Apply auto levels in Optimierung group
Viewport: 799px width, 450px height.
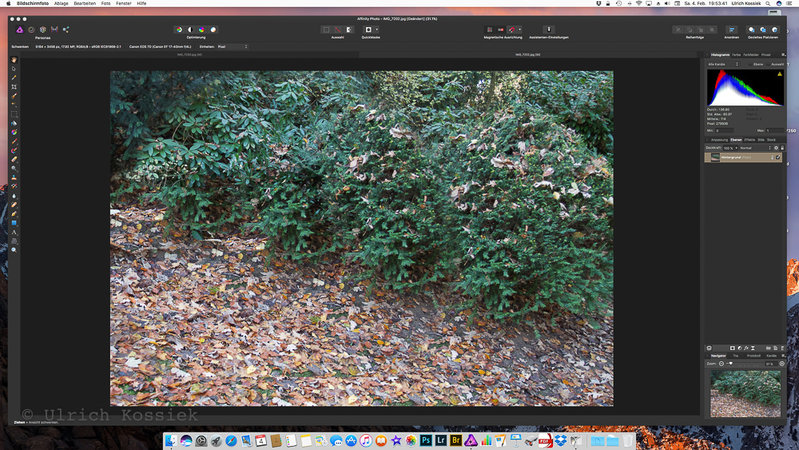(178, 30)
